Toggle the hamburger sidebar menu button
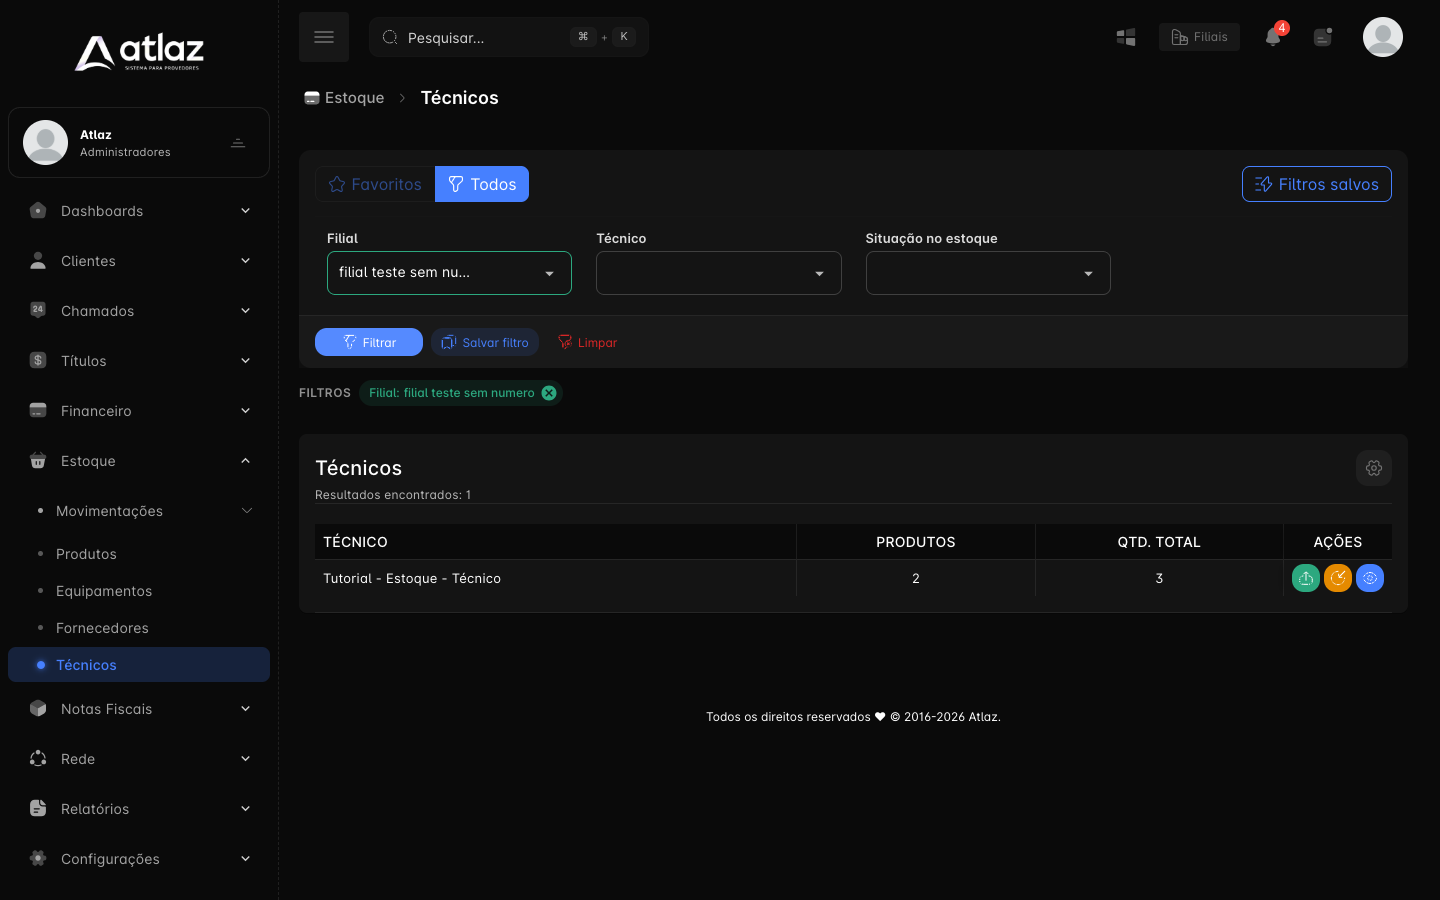The height and width of the screenshot is (900, 1440). [x=324, y=37]
